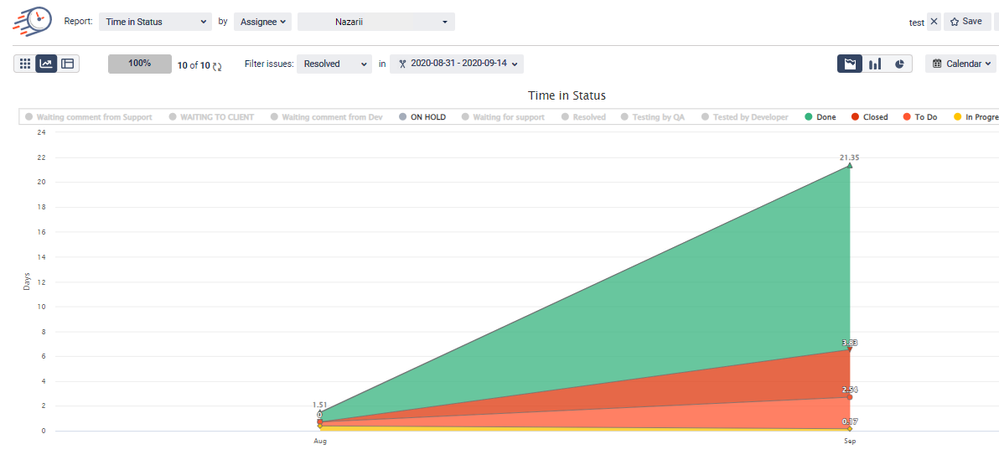Click the Days y-axis label
The width and height of the screenshot is (999, 449).
[27, 282]
